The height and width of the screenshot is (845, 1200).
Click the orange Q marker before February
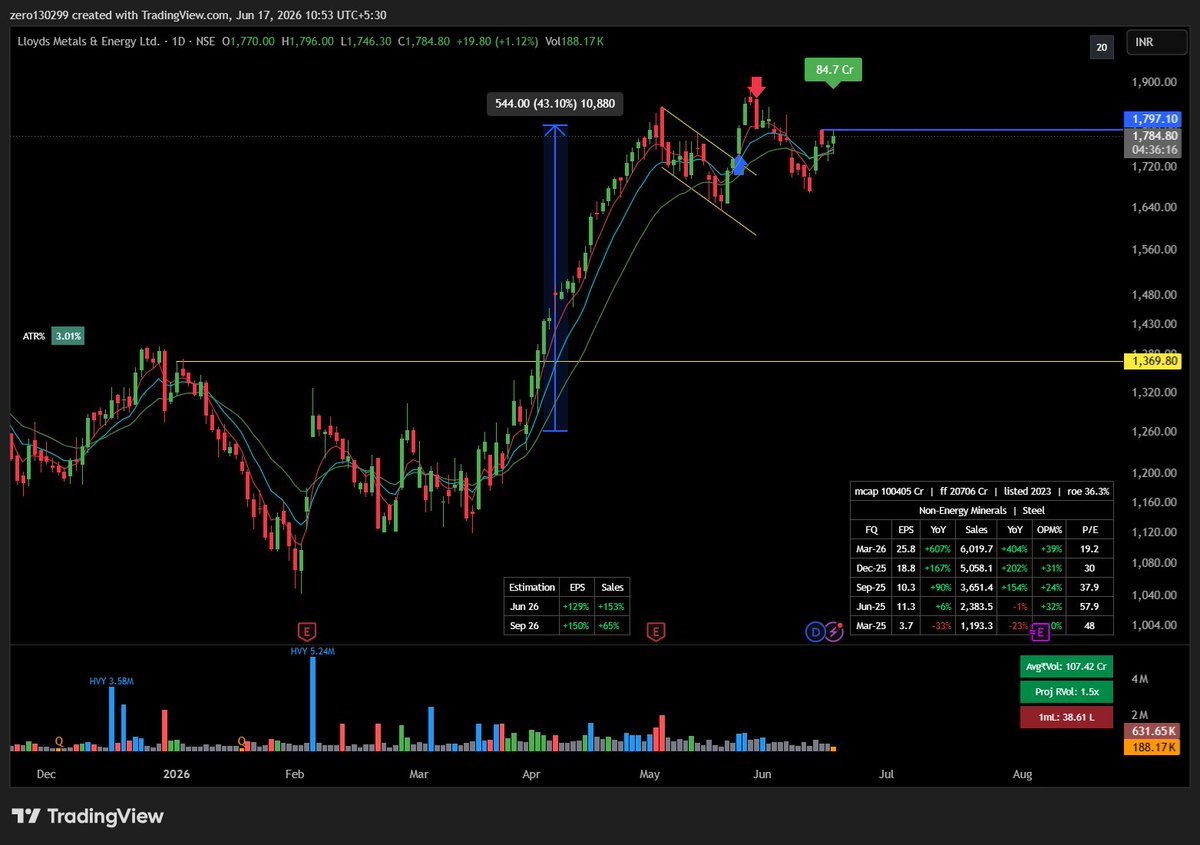click(x=241, y=741)
